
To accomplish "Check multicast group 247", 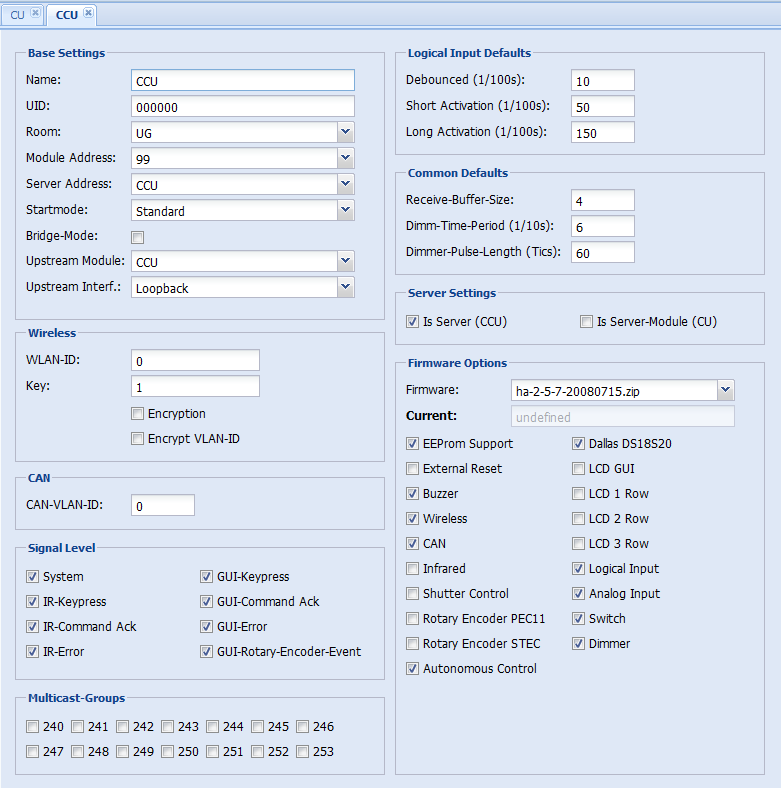I will point(33,752).
